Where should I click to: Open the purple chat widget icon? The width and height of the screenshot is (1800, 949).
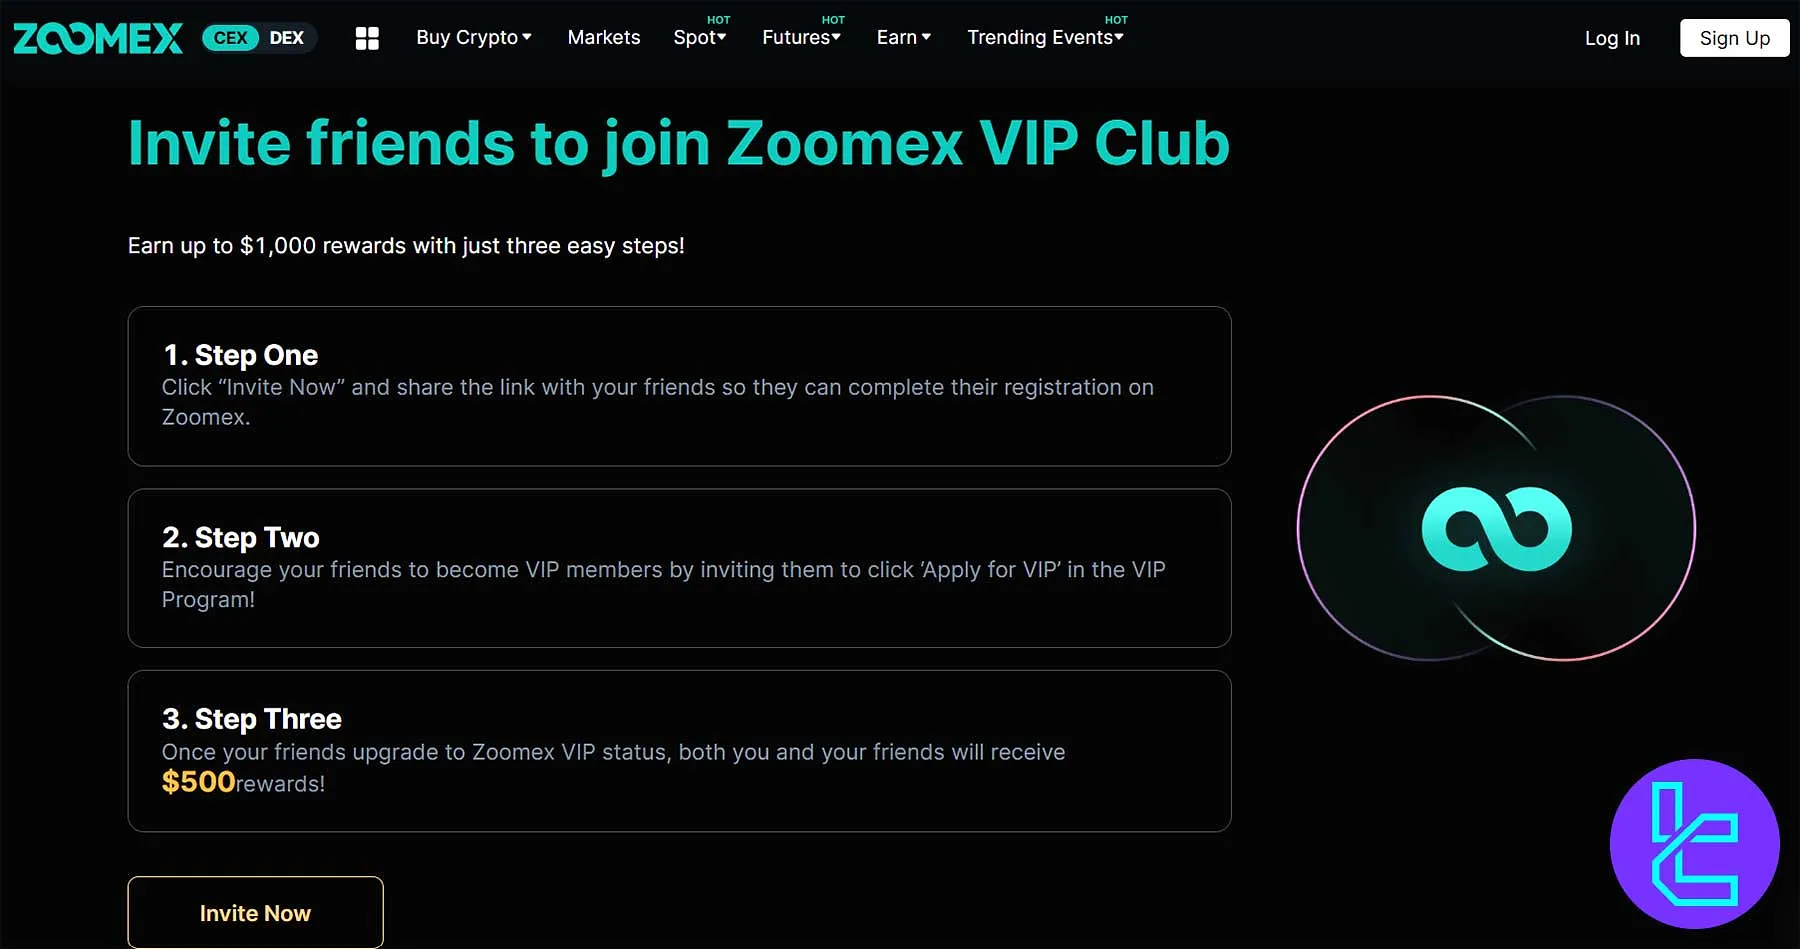coord(1694,845)
